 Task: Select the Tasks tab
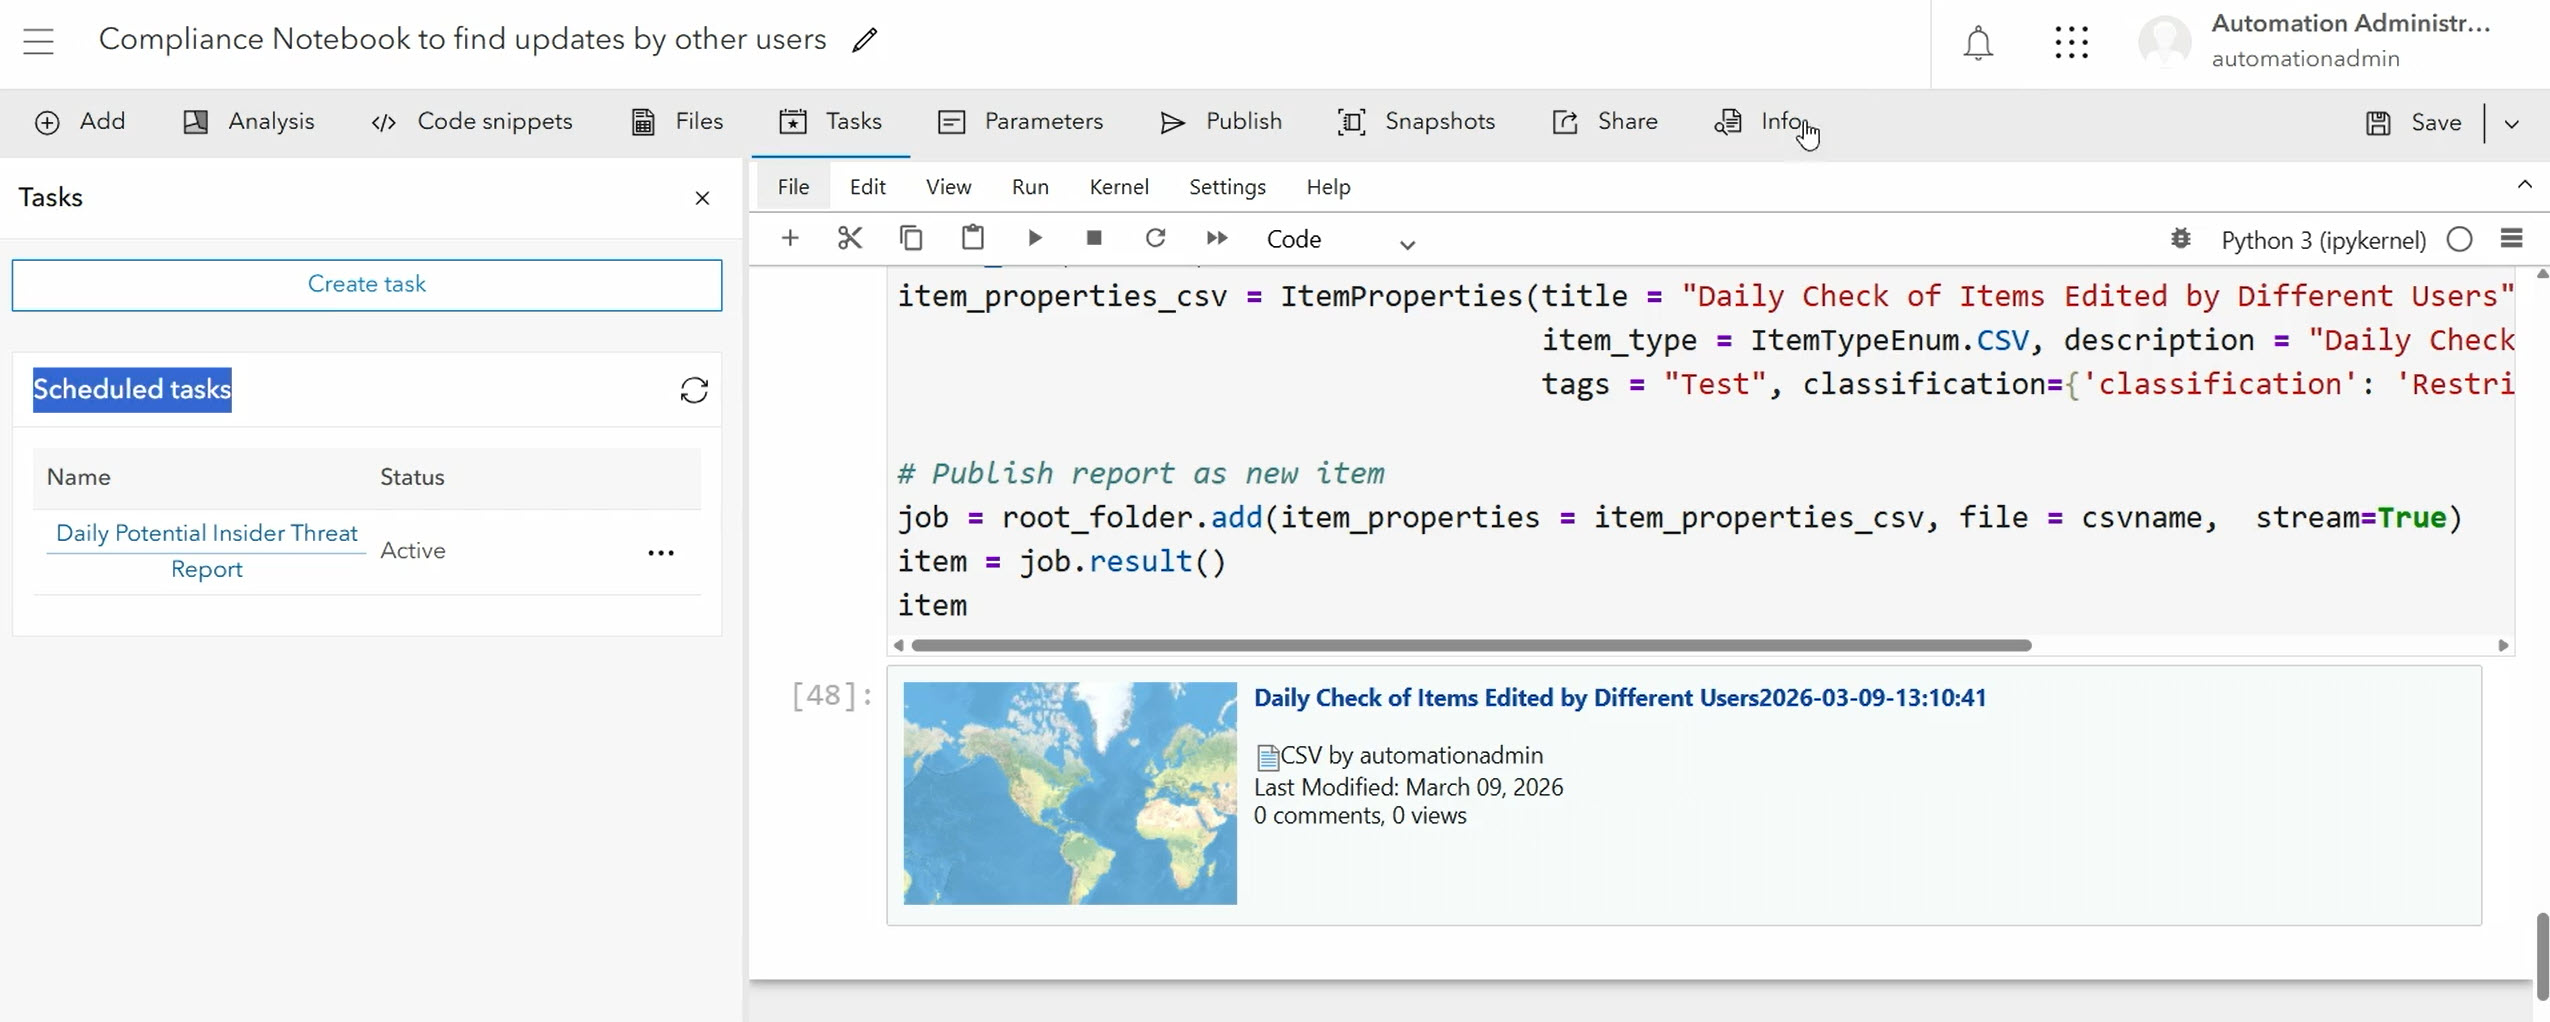(831, 122)
